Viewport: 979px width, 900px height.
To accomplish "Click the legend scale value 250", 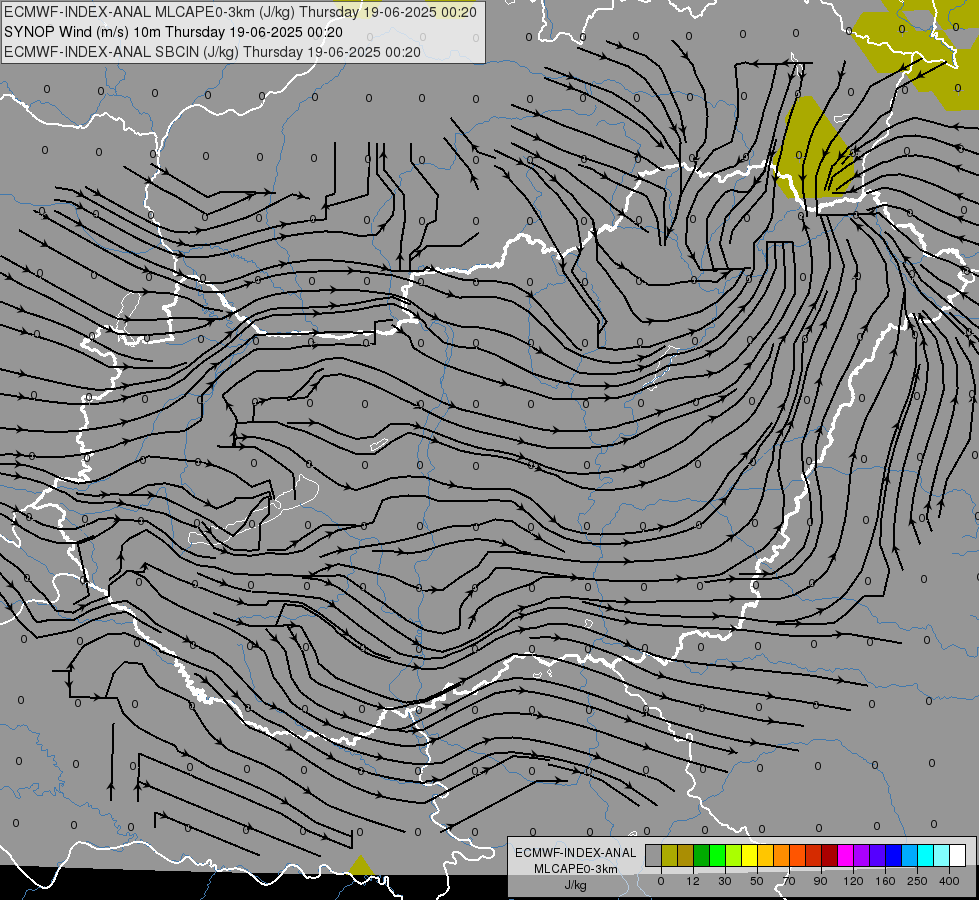I will click(917, 881).
